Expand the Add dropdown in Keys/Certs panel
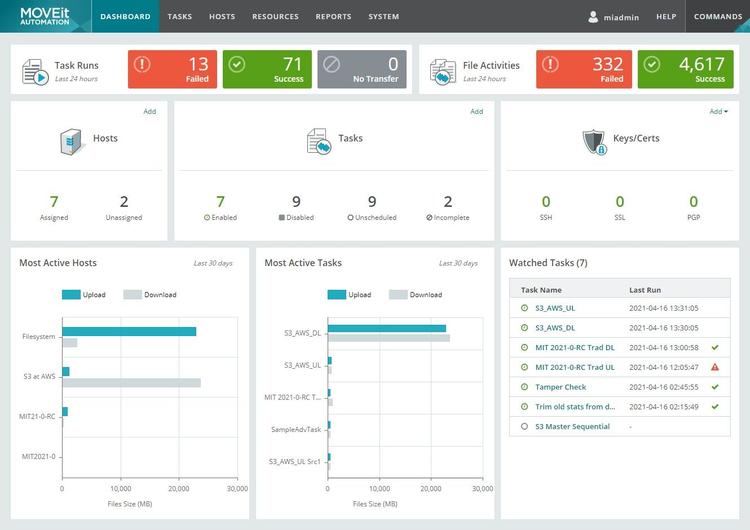 [718, 111]
